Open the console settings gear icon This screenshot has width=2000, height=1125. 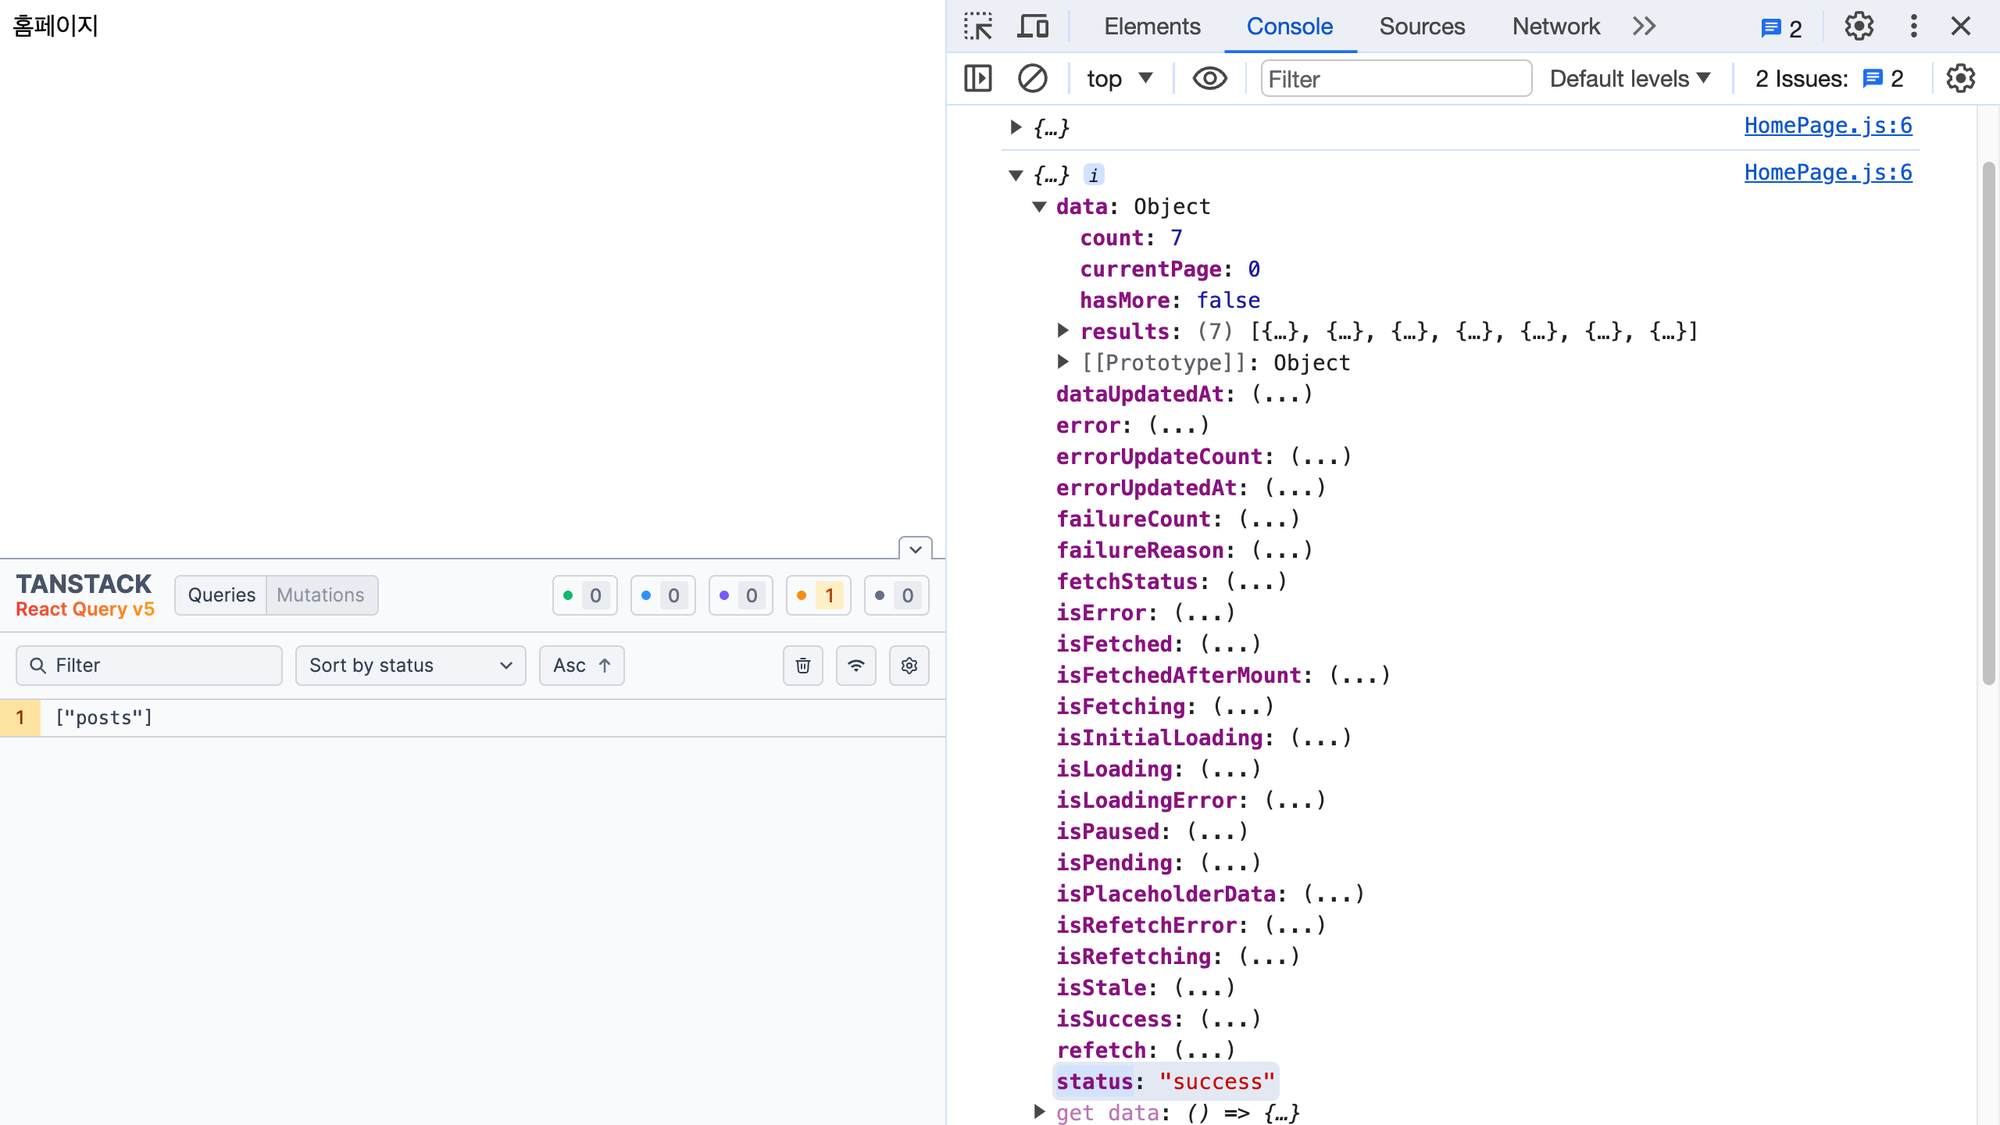[1960, 78]
